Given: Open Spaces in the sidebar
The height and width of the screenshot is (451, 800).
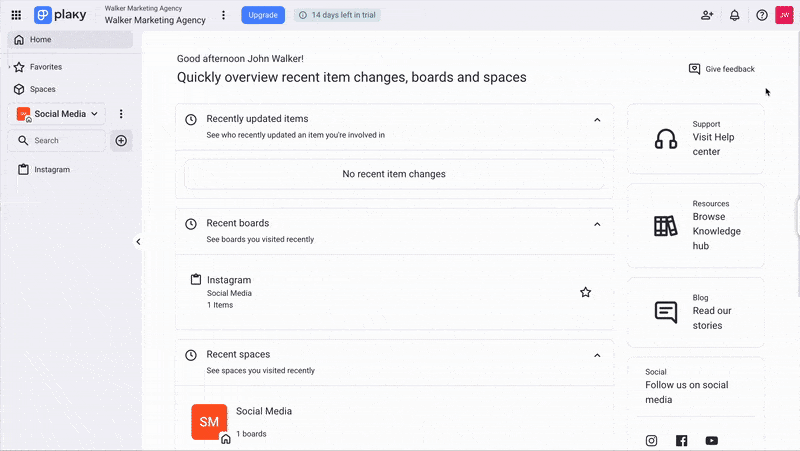Looking at the screenshot, I should (42, 89).
